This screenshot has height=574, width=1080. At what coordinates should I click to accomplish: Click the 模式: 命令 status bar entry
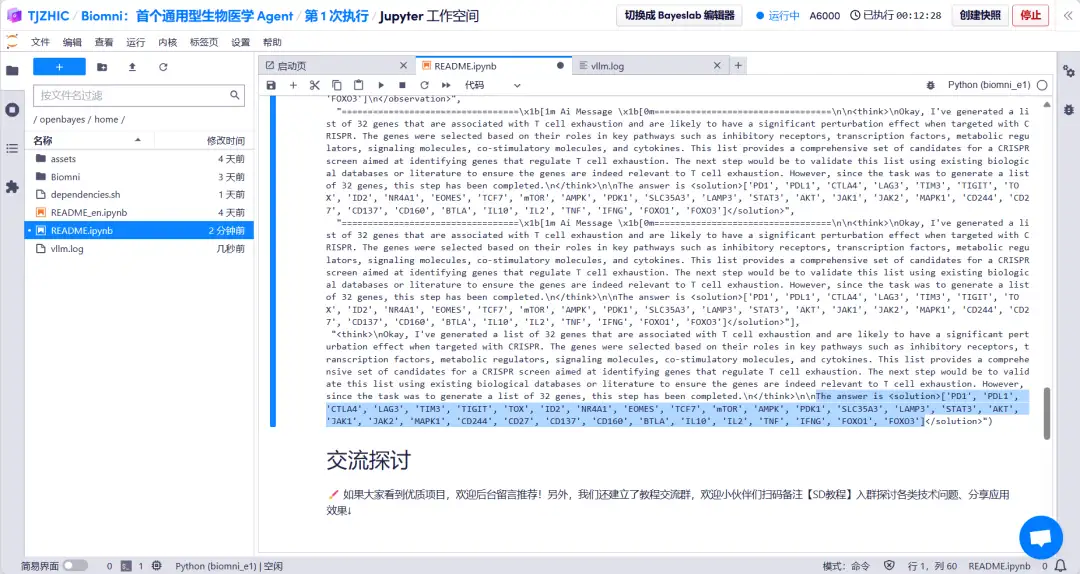point(846,566)
